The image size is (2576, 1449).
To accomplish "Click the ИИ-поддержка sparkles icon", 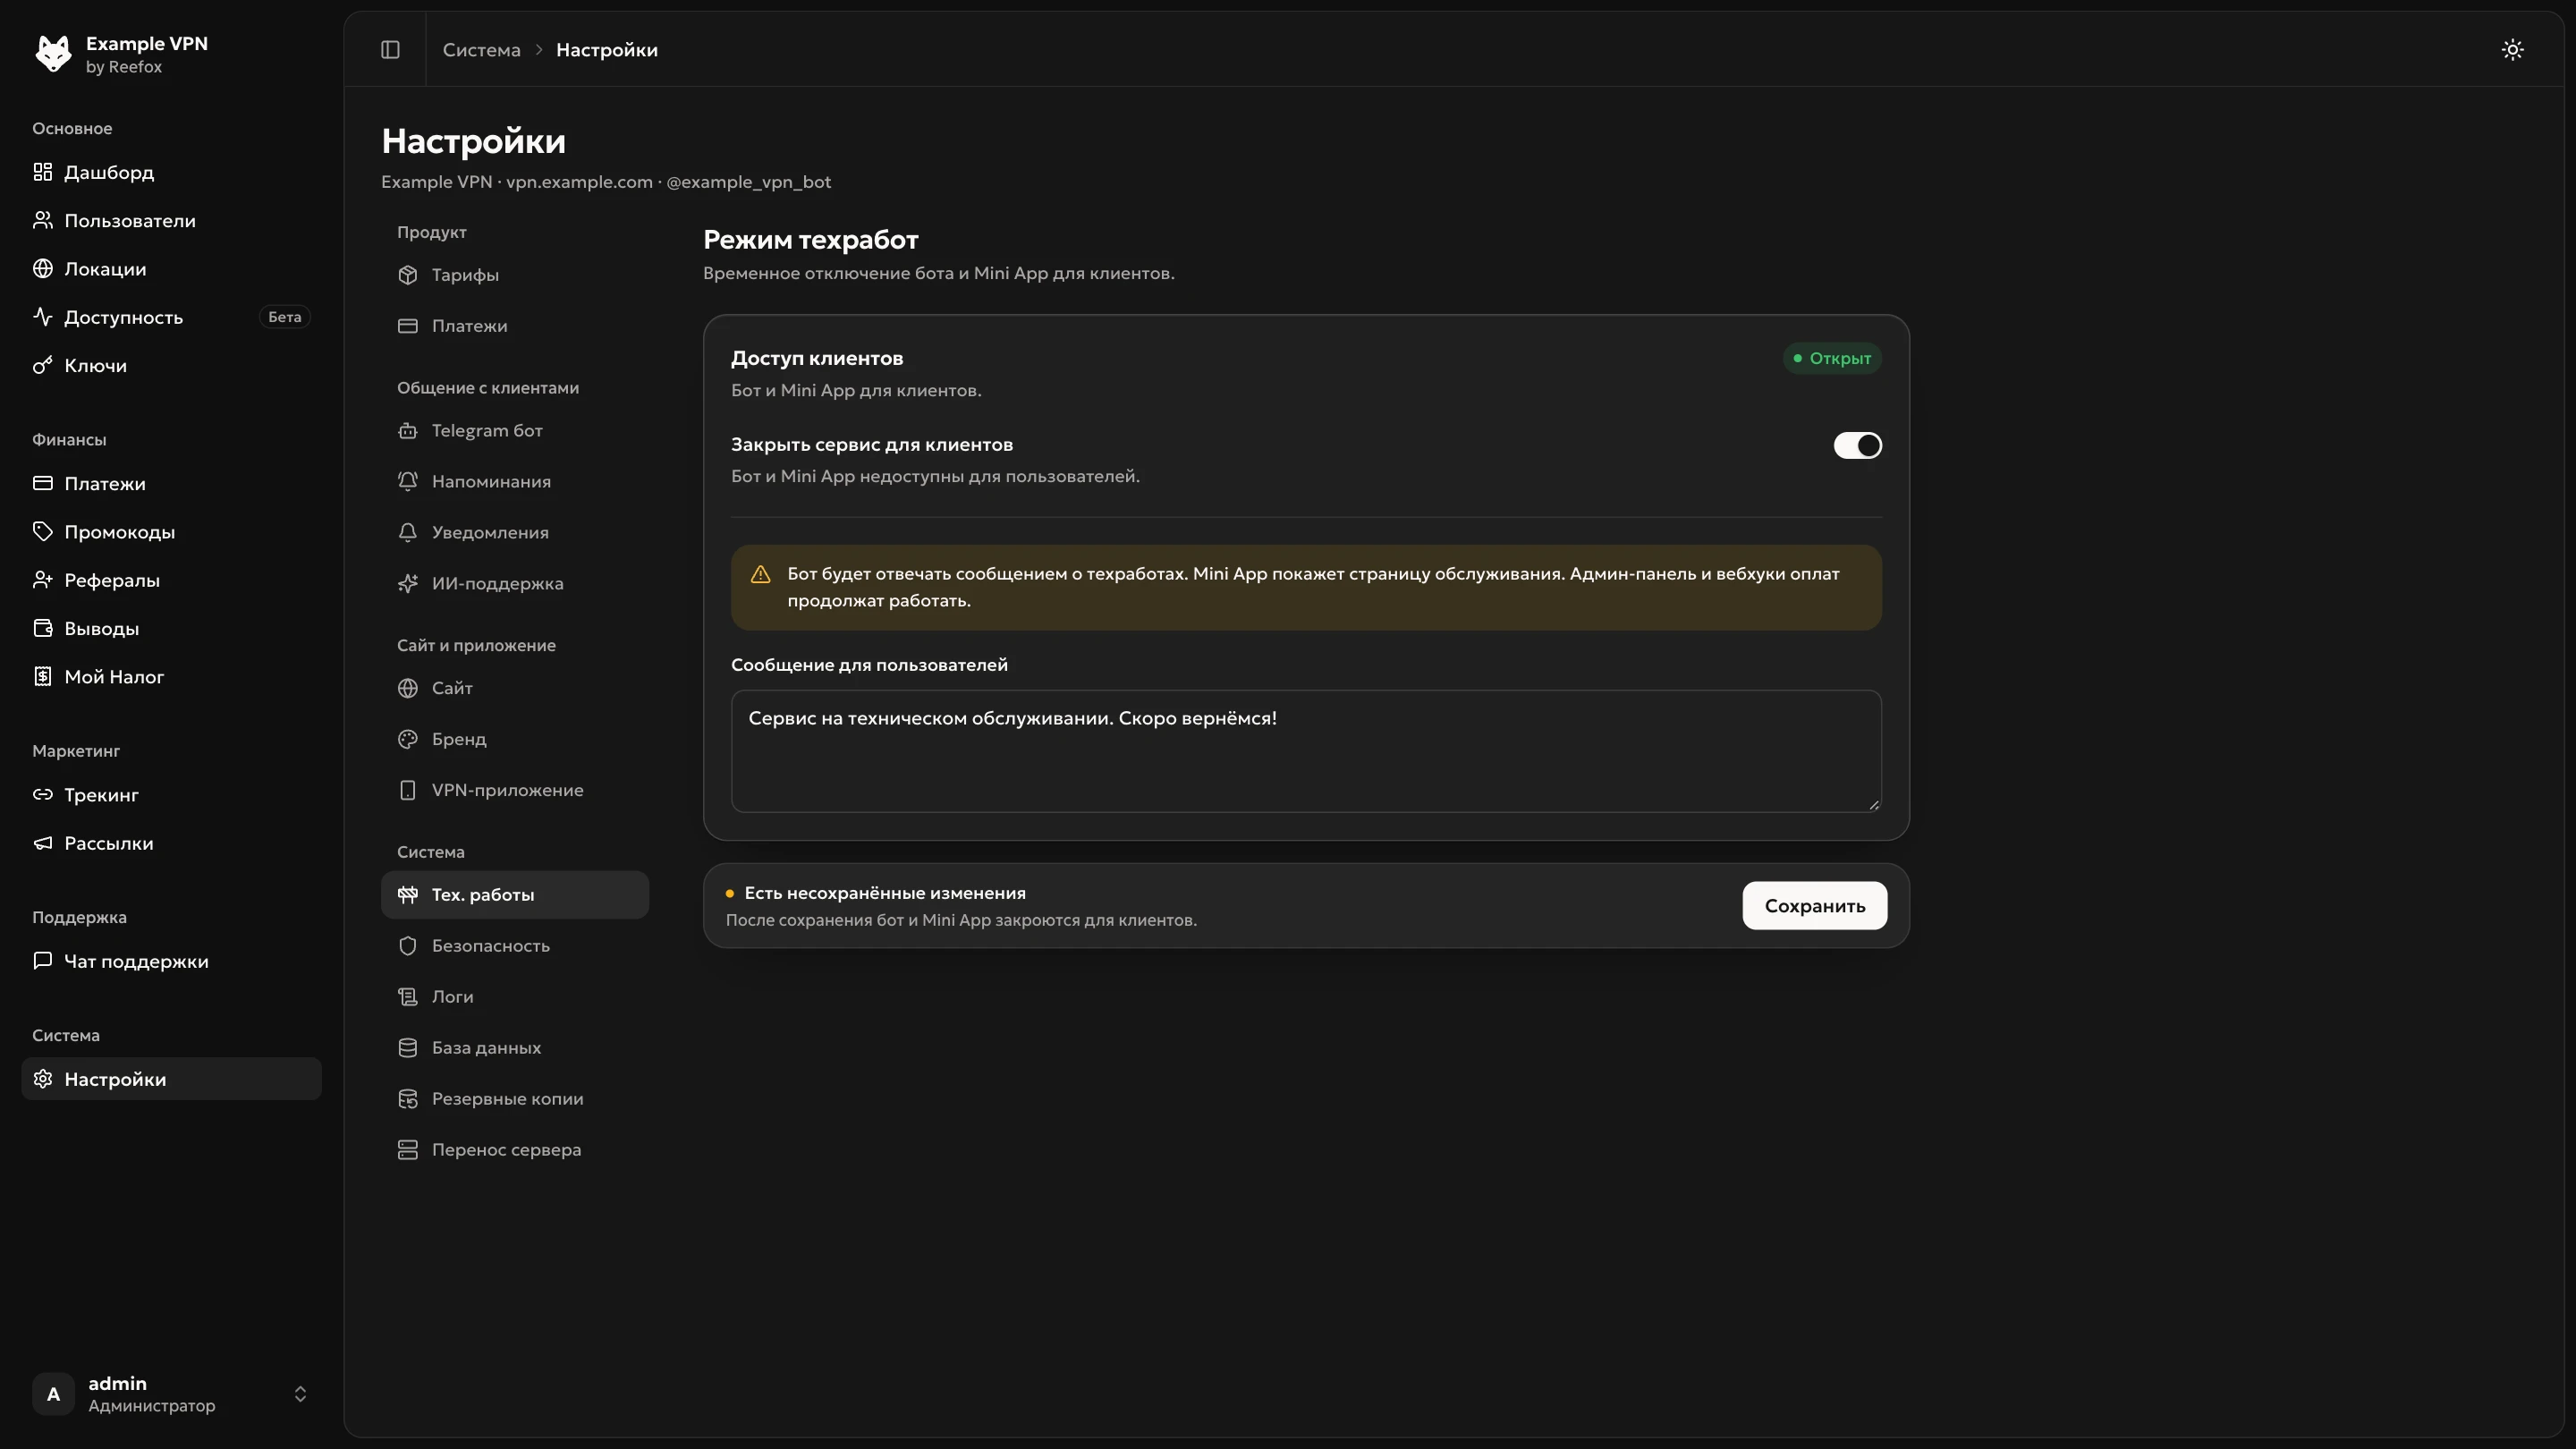I will (407, 583).
